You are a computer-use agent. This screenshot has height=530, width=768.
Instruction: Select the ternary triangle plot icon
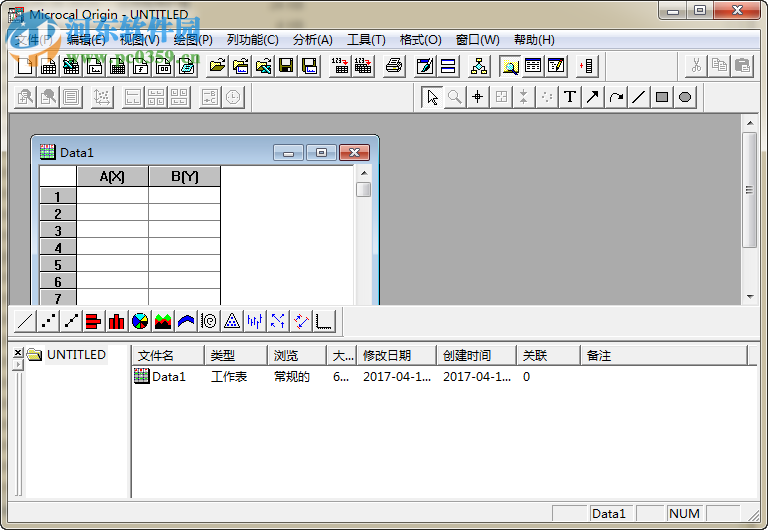(x=231, y=321)
